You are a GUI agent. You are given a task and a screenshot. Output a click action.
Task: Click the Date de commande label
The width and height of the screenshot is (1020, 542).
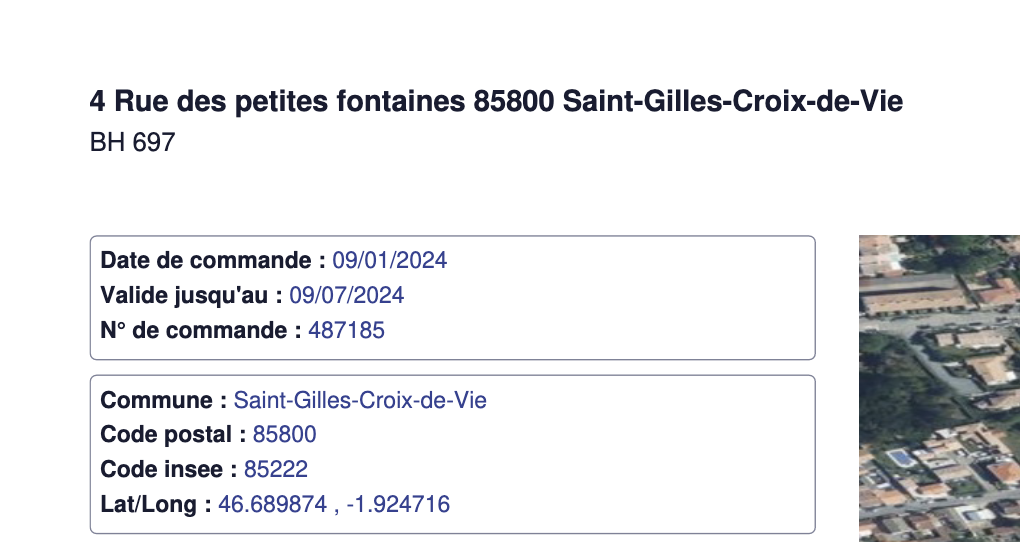(213, 260)
